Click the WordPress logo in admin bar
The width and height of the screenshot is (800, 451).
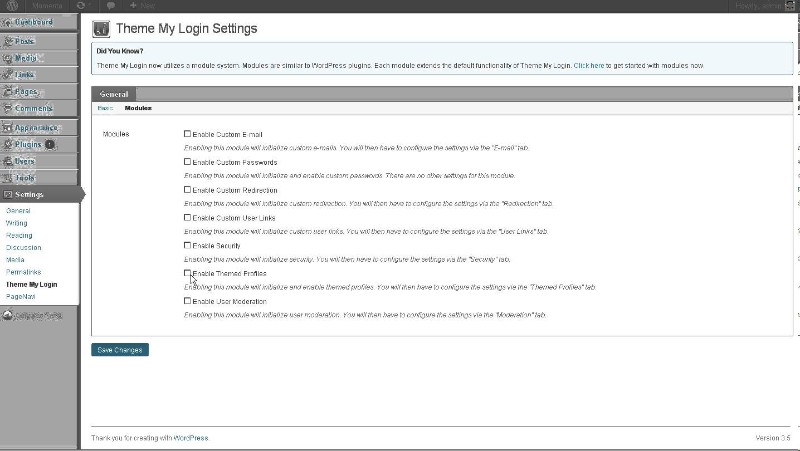[x=12, y=6]
